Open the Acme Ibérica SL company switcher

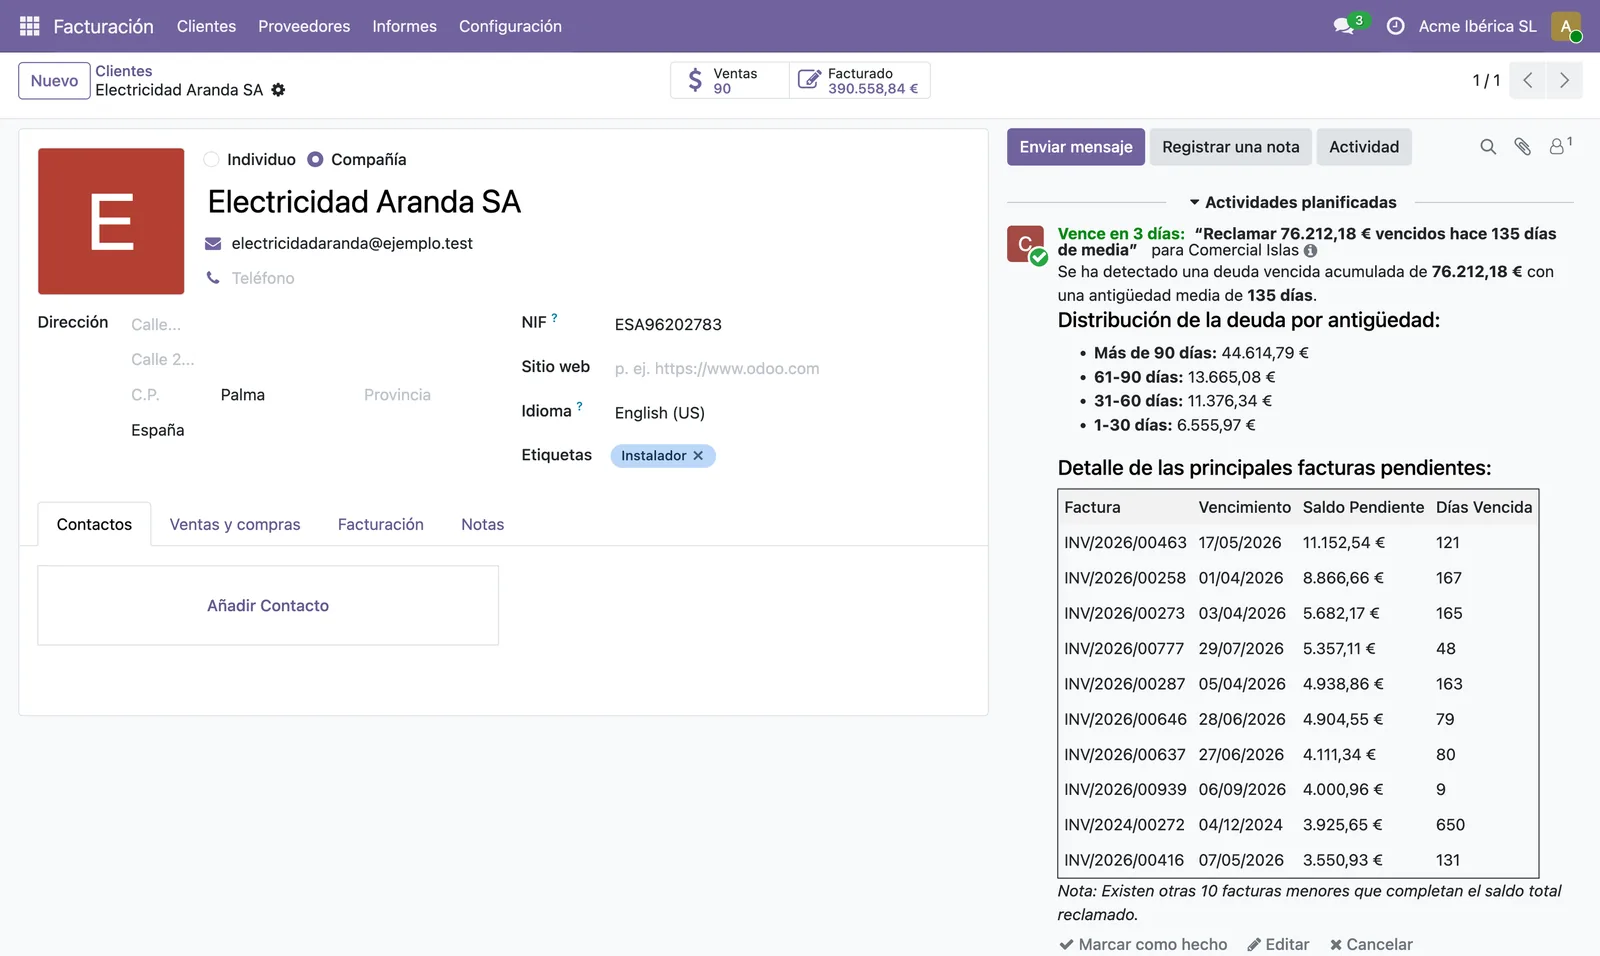(1477, 26)
